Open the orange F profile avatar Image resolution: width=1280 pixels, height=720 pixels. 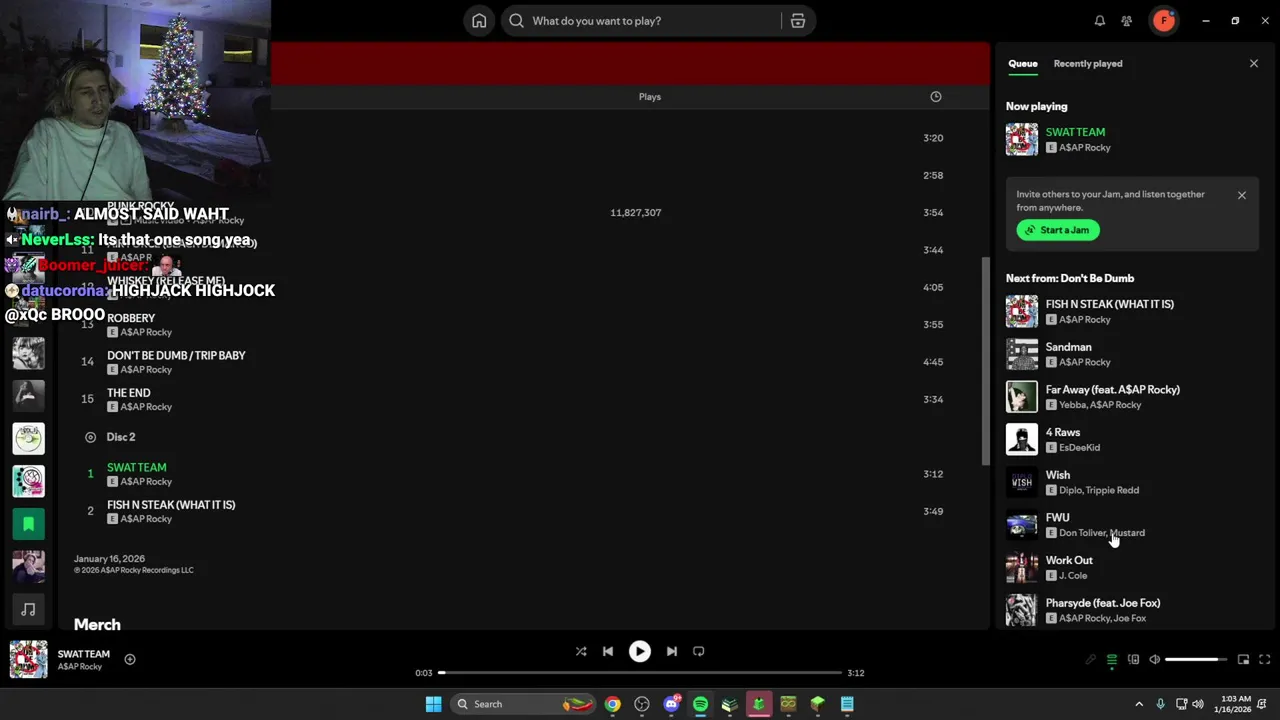coord(1164,21)
